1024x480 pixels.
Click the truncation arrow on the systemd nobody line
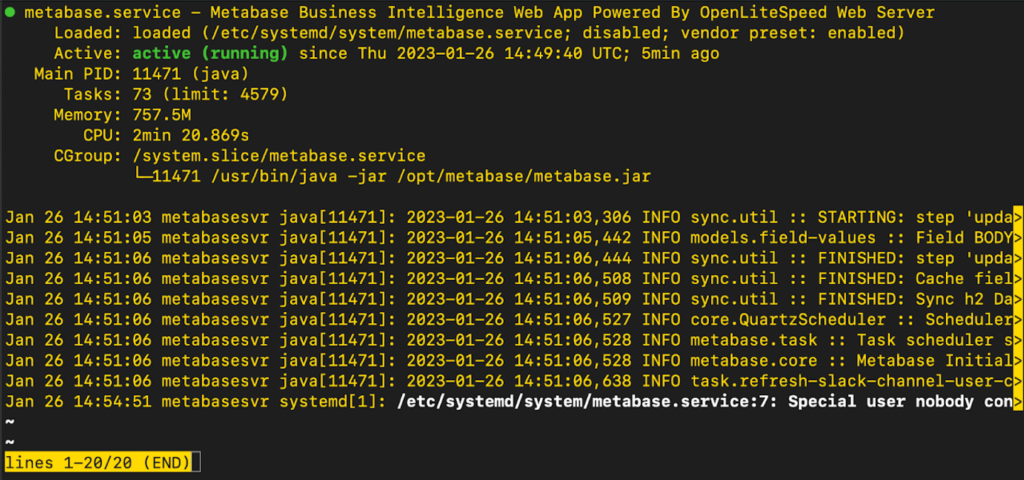tap(1018, 402)
